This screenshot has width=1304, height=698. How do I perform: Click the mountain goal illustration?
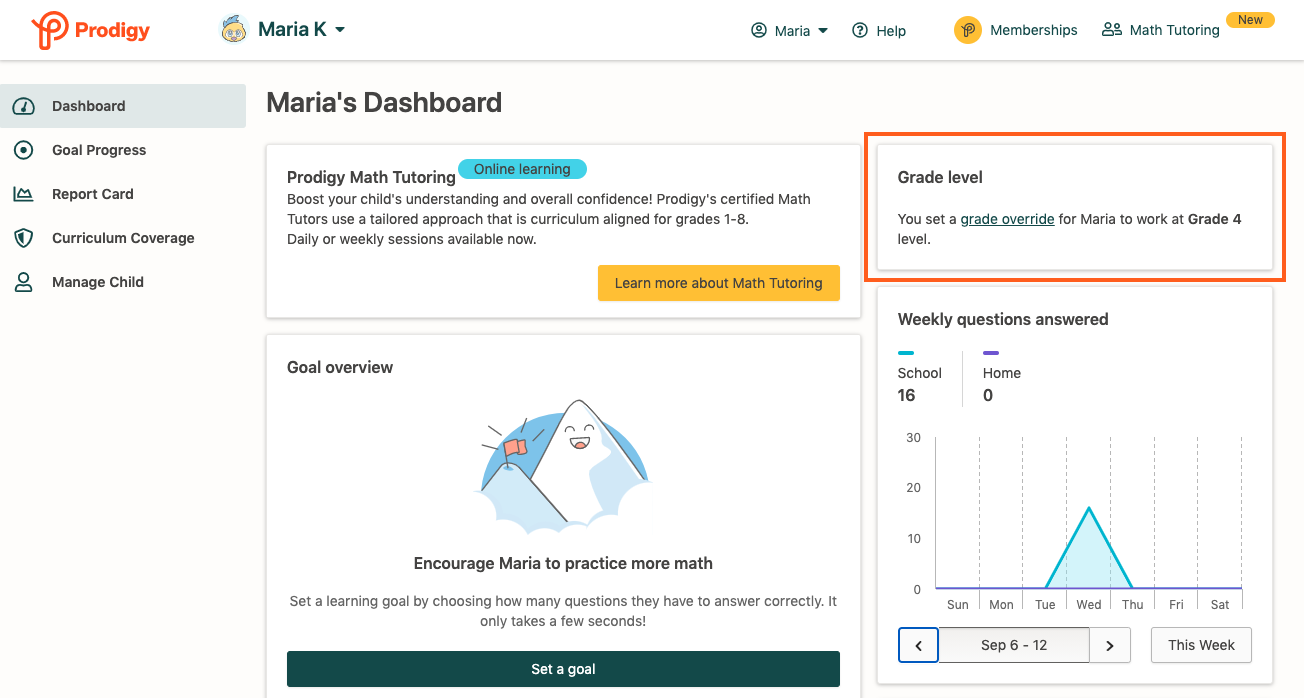(563, 465)
